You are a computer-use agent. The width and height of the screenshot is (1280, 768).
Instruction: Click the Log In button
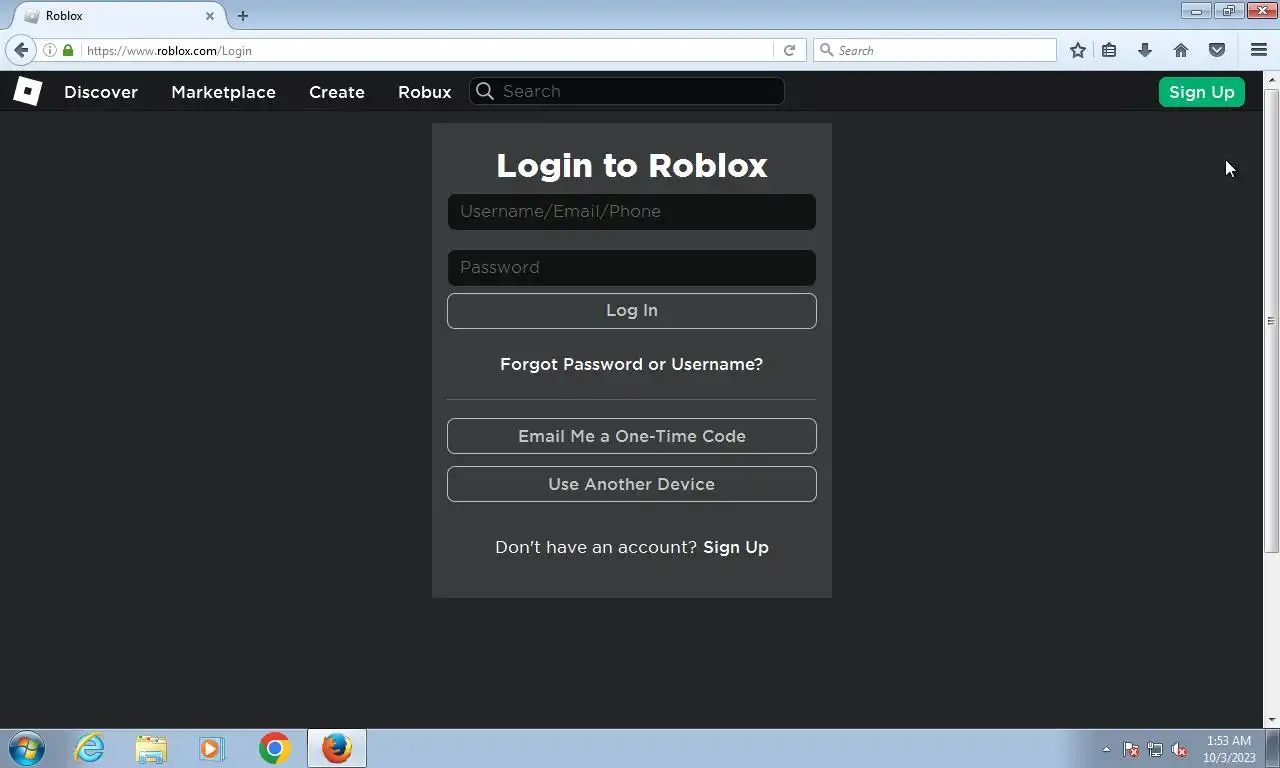(632, 311)
